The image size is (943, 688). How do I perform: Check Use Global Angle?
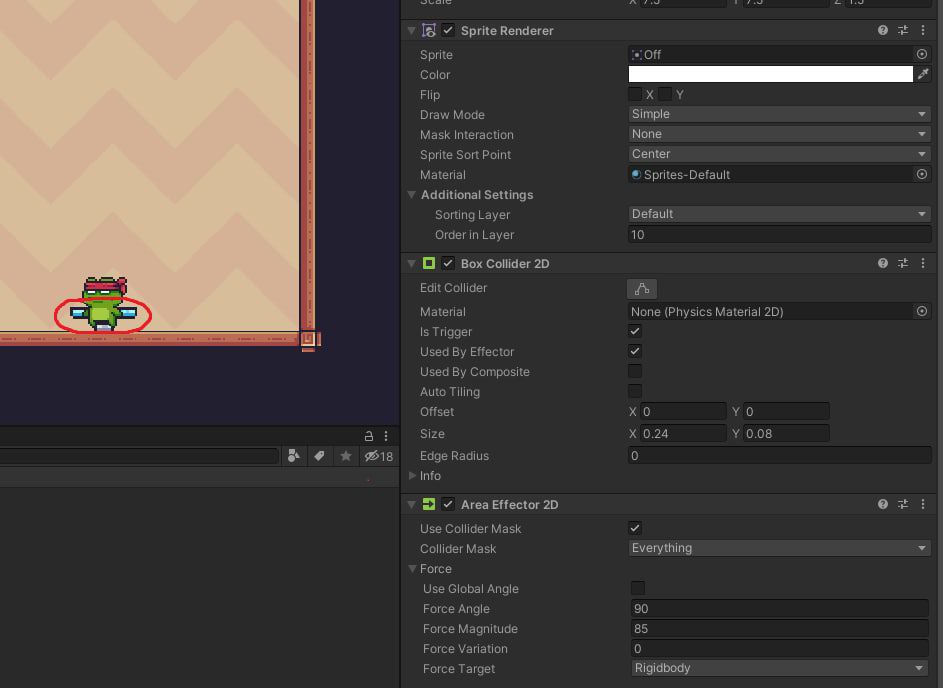click(638, 588)
